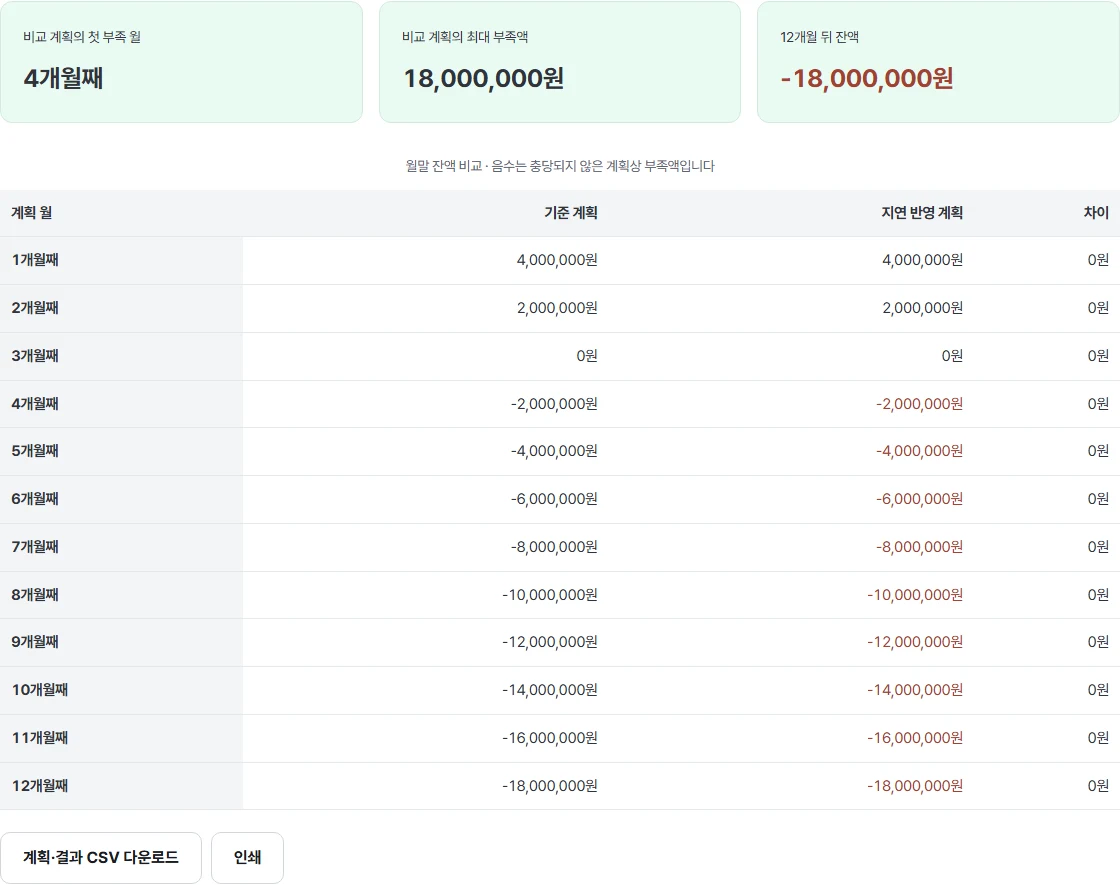The height and width of the screenshot is (885, 1120).
Task: Click the black -16,000,000원 기준 계획 cell
Action: [550, 737]
